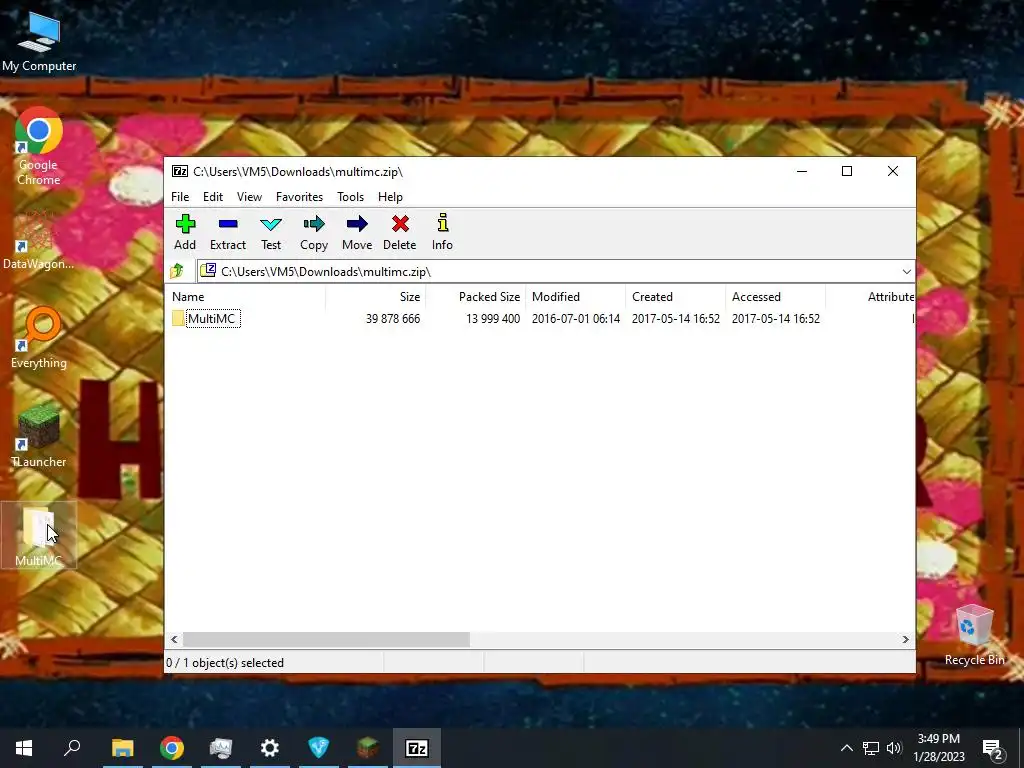This screenshot has height=768, width=1024.
Task: Click the Copy toolbar button
Action: pyautogui.click(x=313, y=232)
